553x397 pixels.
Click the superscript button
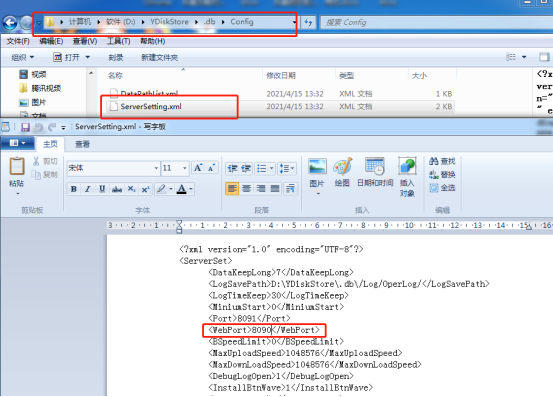(x=145, y=189)
